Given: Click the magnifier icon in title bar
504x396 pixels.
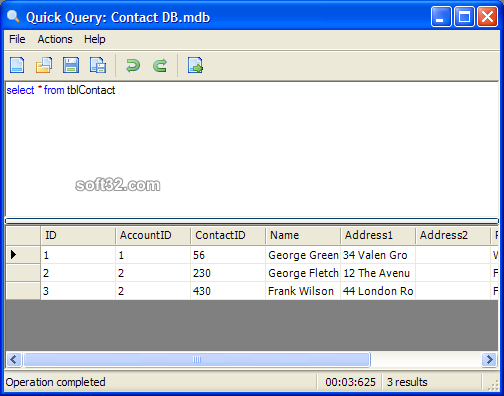Looking at the screenshot, I should 13,17.
